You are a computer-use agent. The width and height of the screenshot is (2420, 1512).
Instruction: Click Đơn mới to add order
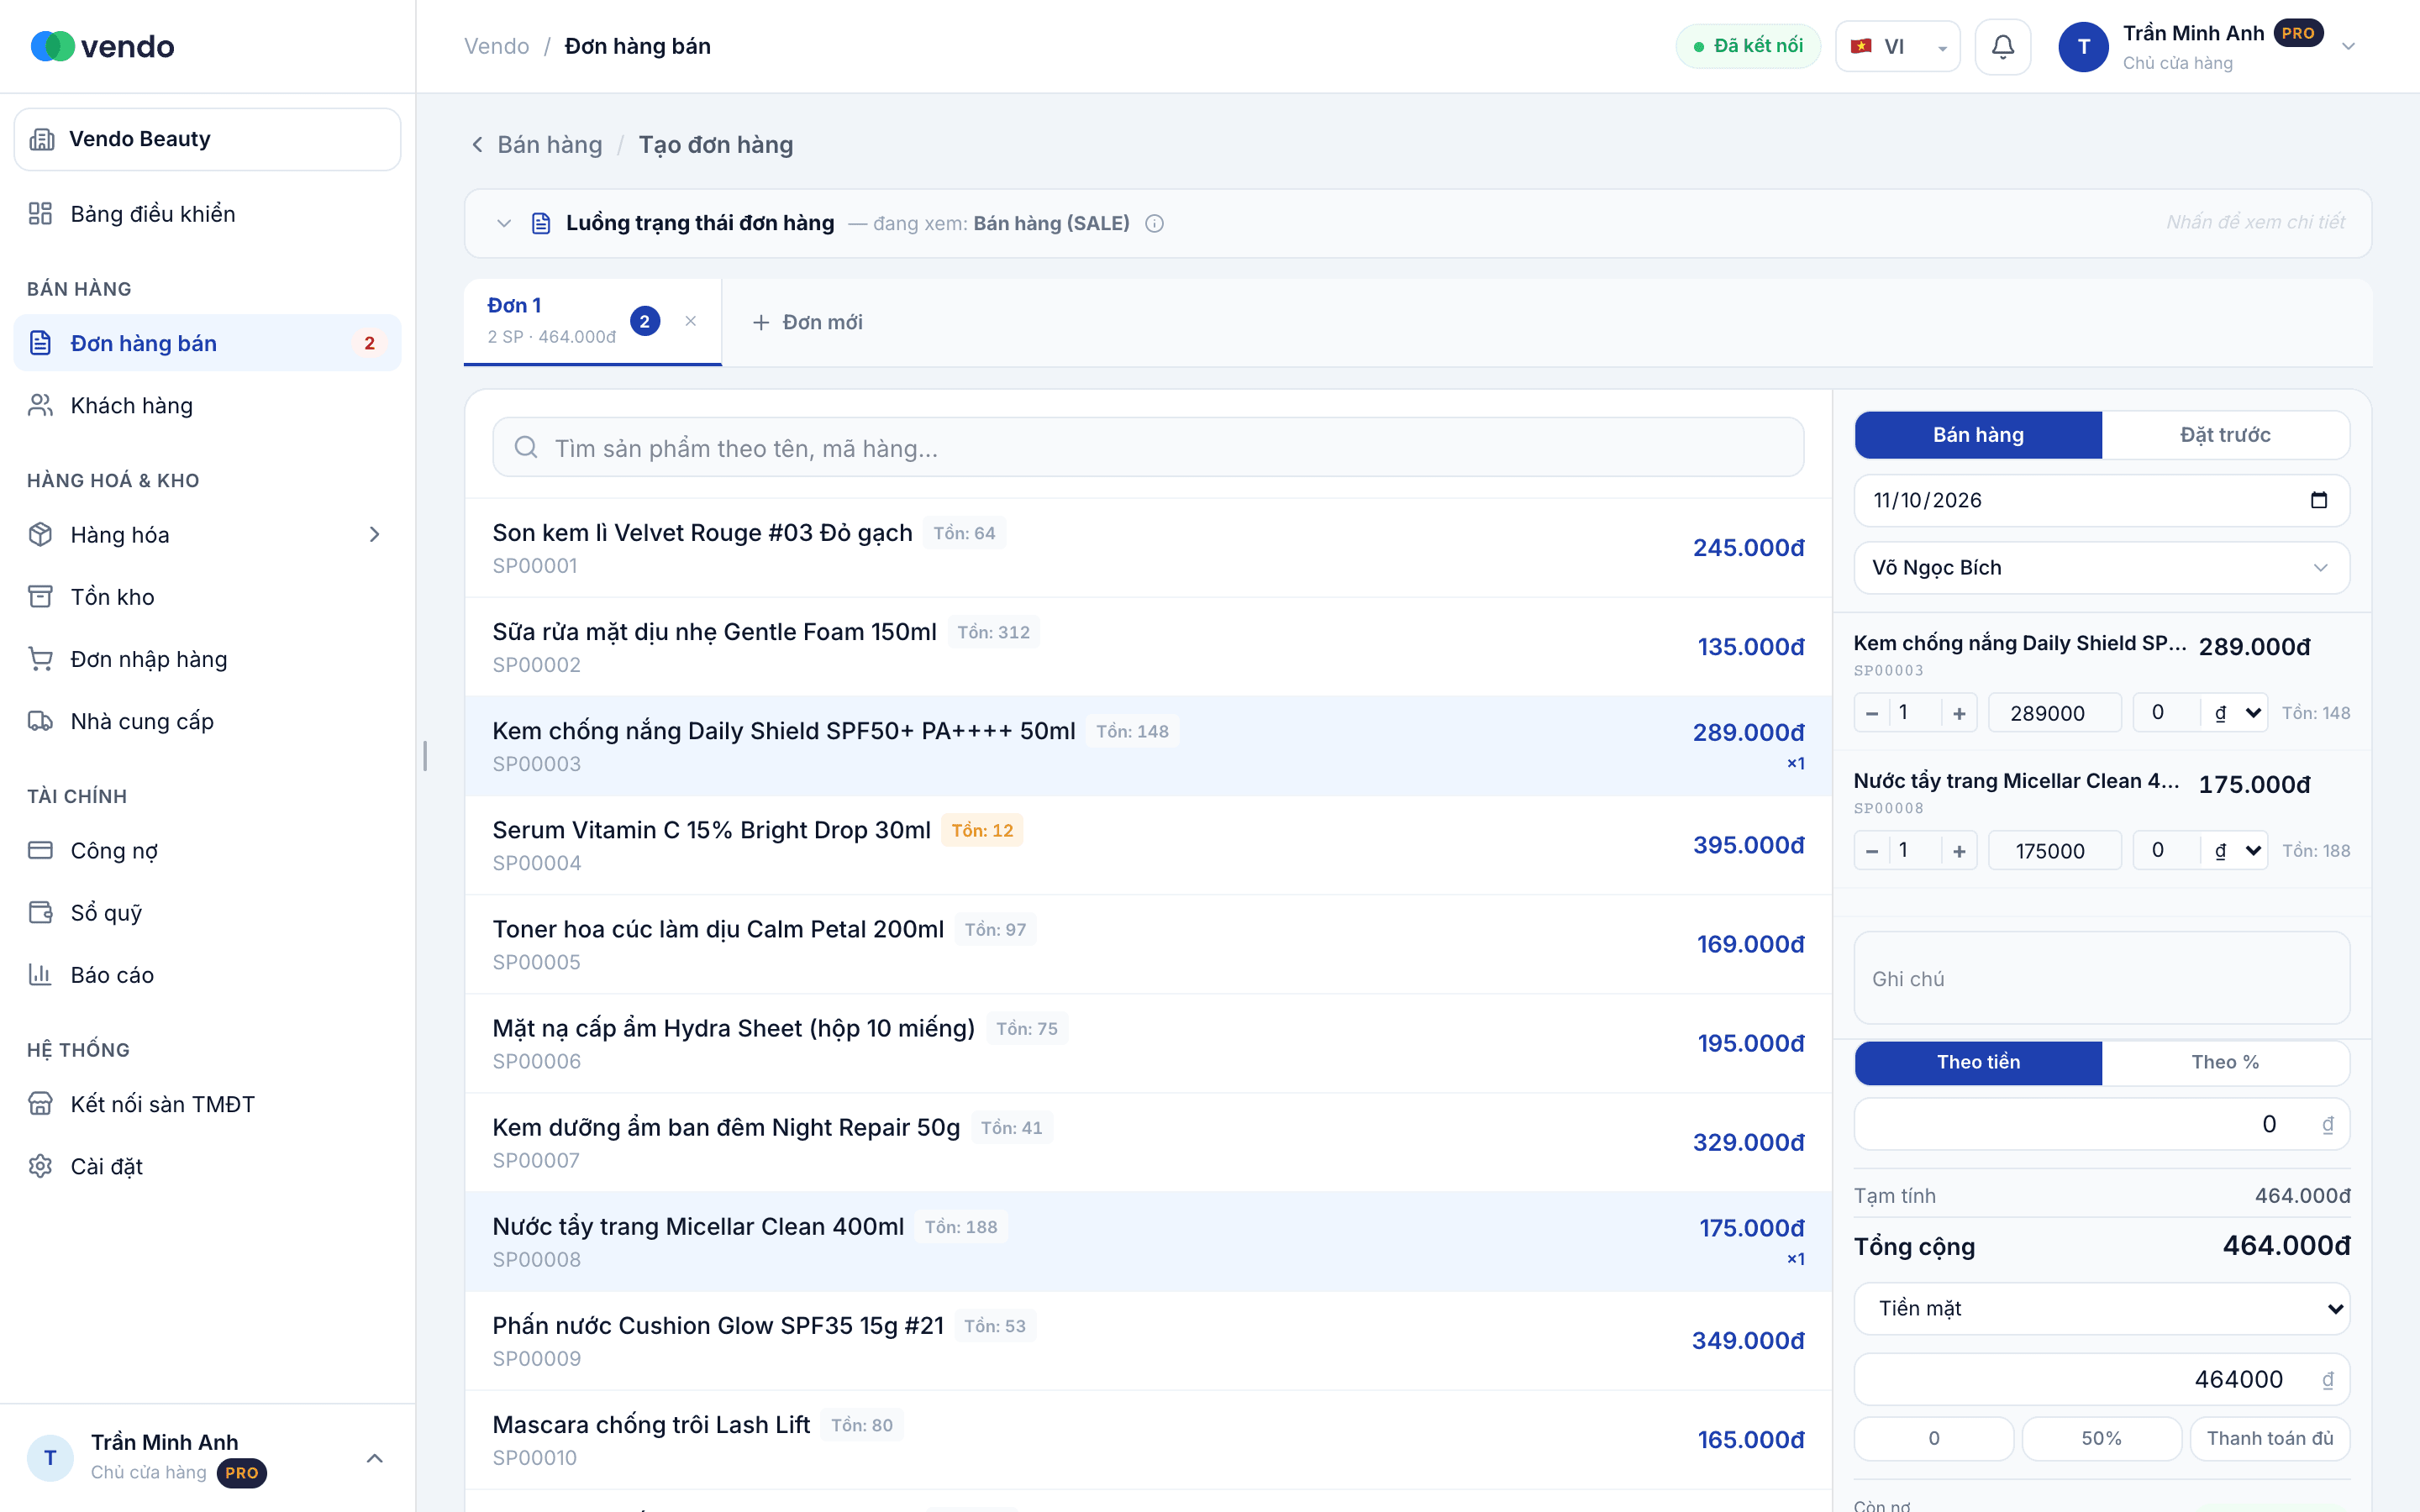coord(808,322)
